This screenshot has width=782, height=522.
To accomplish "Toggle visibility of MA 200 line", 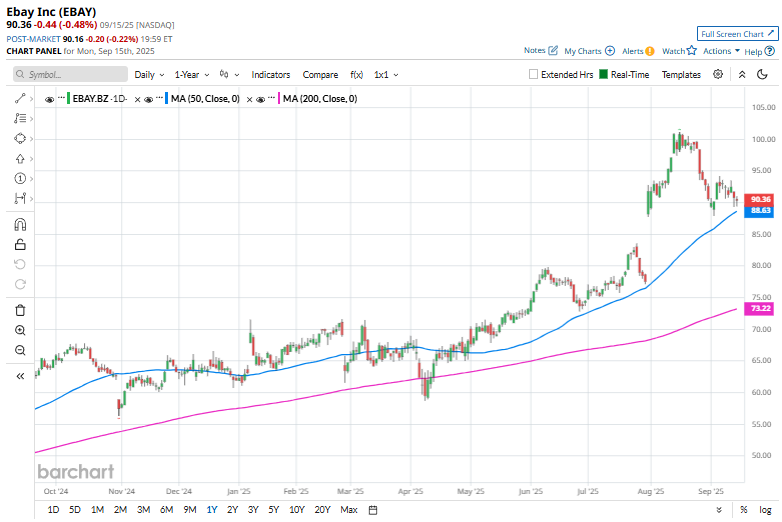I will click(x=260, y=99).
